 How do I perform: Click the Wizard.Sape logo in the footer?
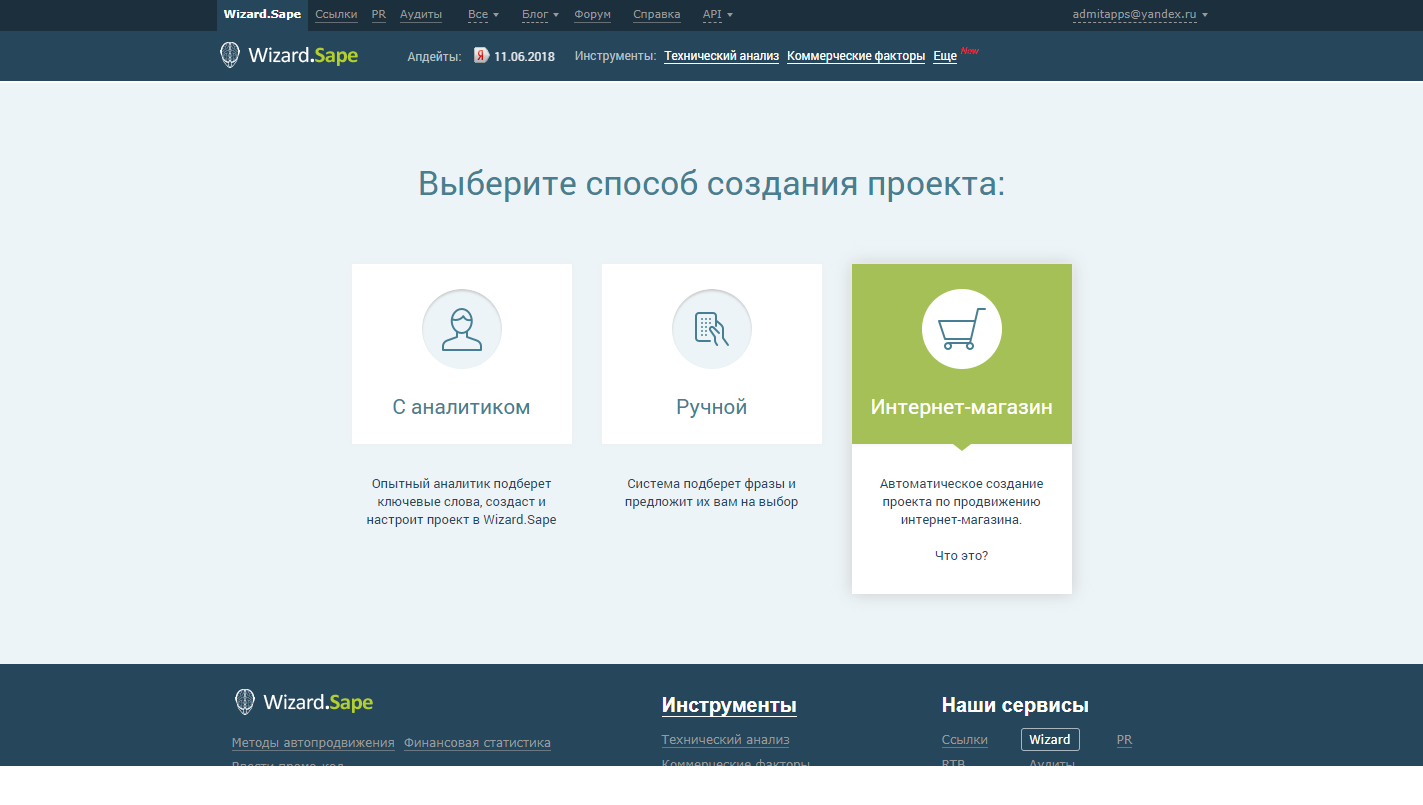tap(303, 701)
